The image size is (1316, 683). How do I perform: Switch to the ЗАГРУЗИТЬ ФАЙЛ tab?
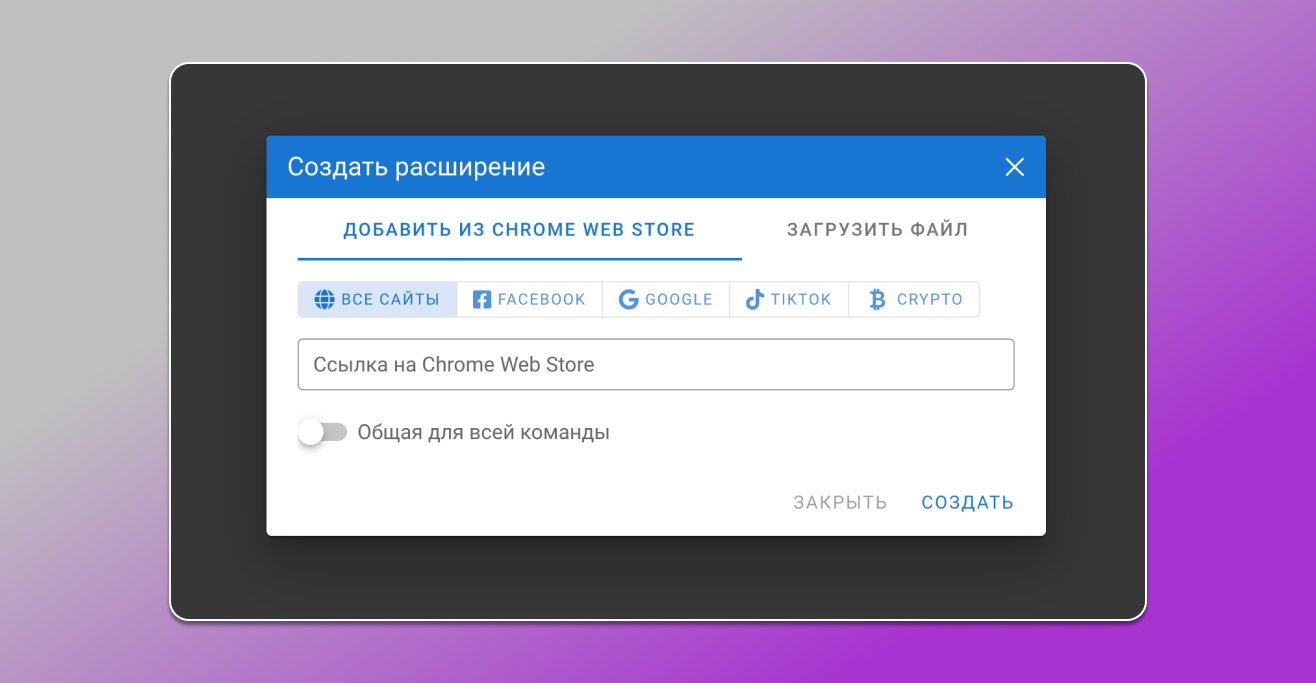(875, 229)
